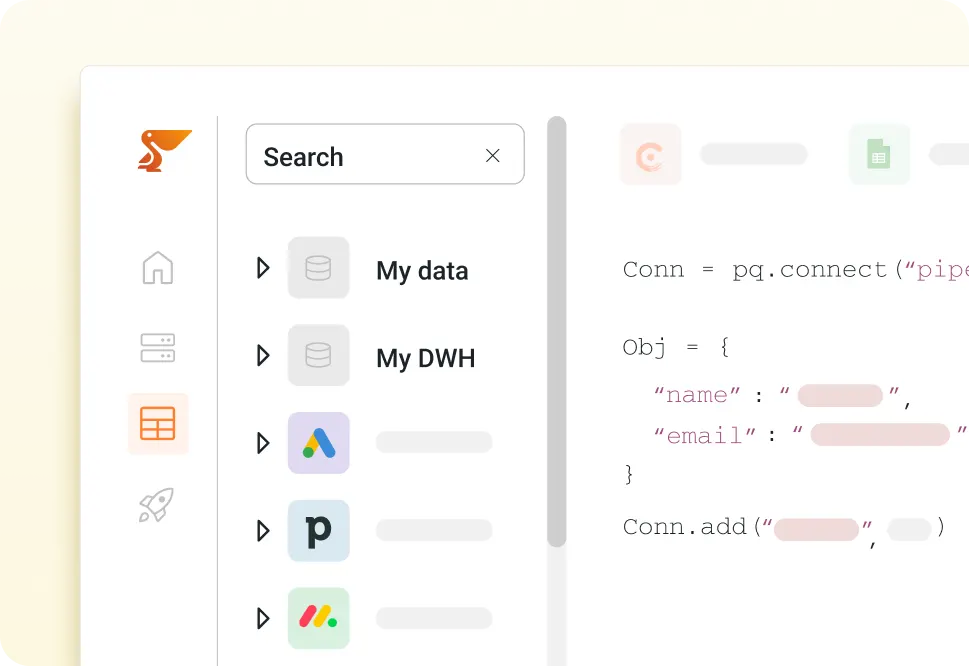Click the My data database icon
Image resolution: width=969 pixels, height=666 pixels.
318,267
